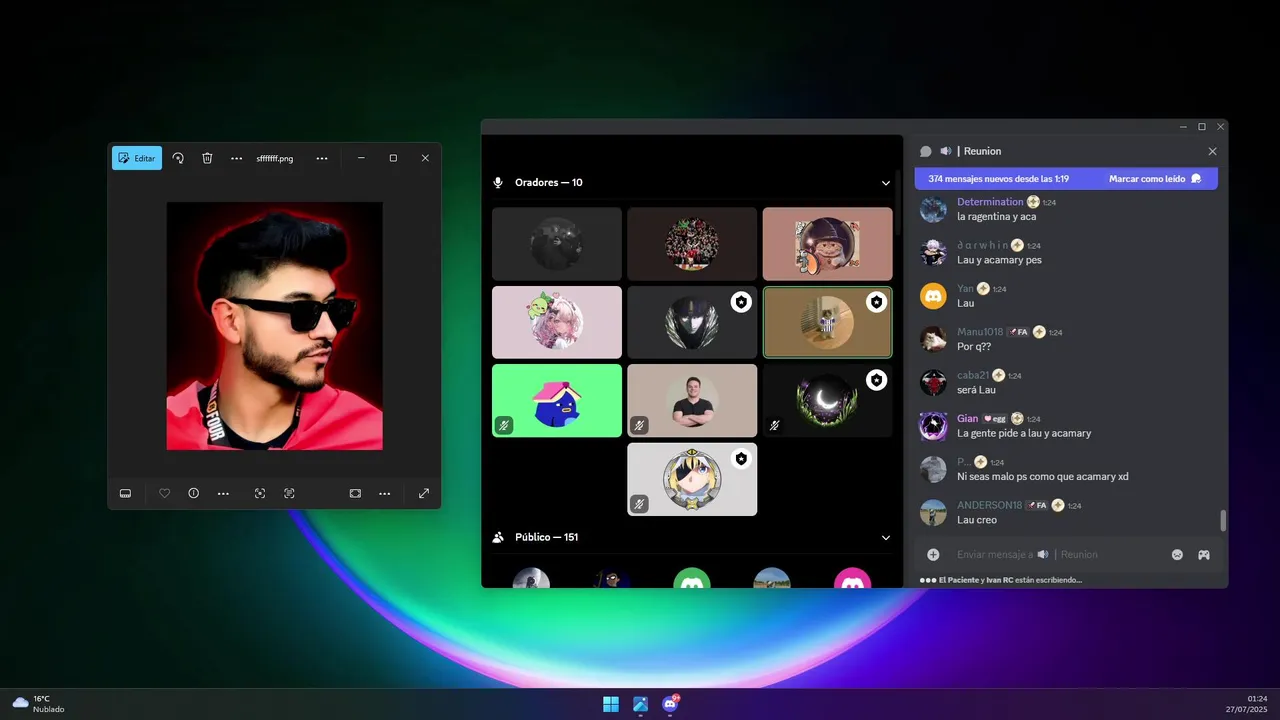Click muted mic icon on green house tile
This screenshot has width=1280, height=720.
point(504,425)
